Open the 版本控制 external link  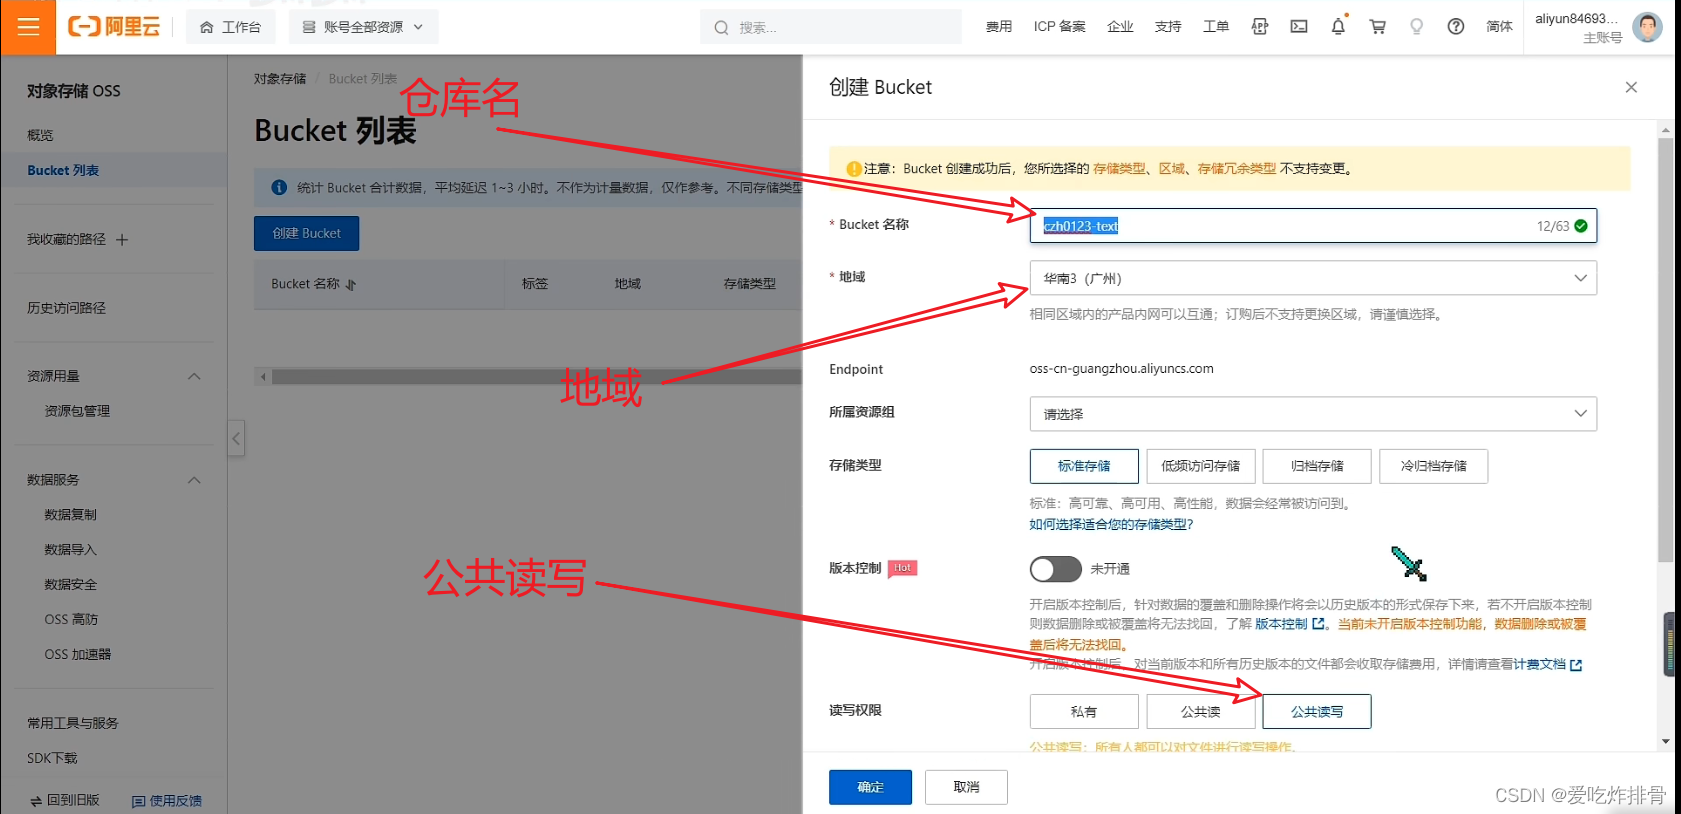[x=1289, y=624]
